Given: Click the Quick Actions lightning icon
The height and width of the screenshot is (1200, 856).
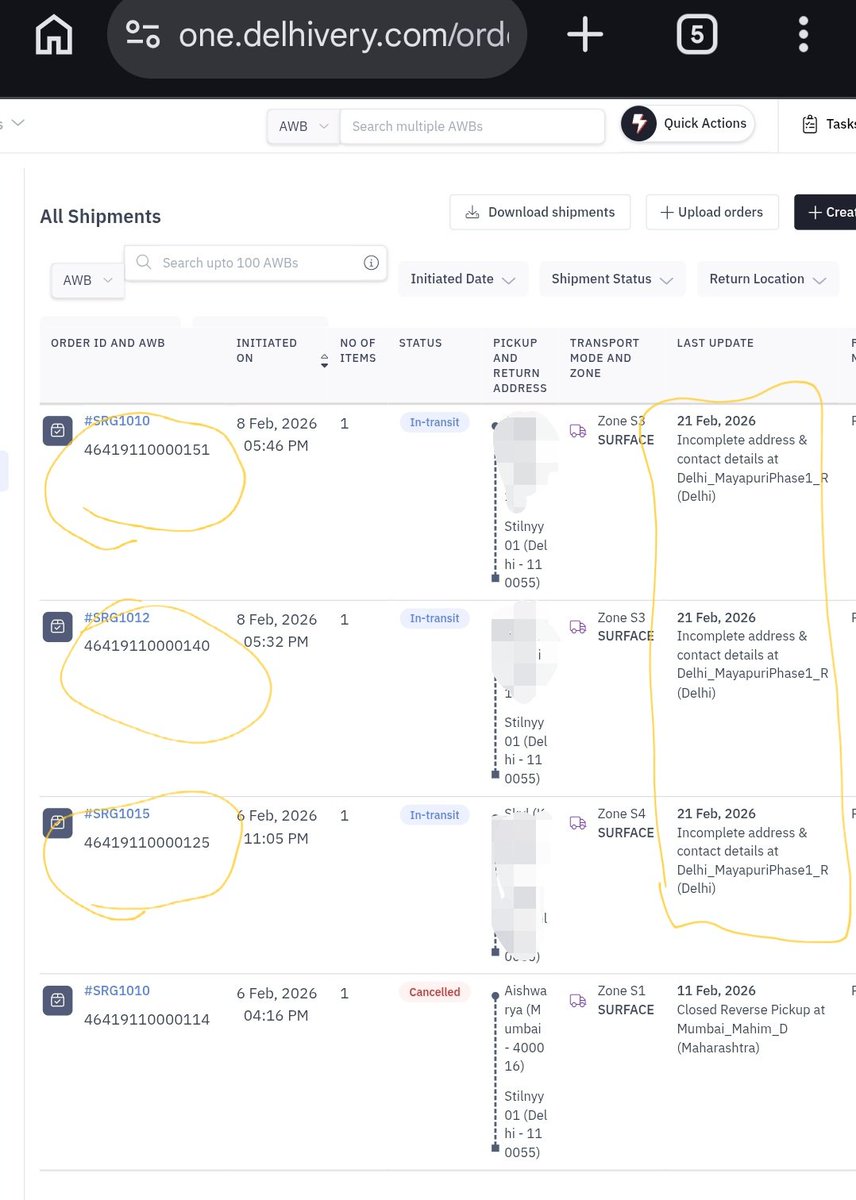Looking at the screenshot, I should pyautogui.click(x=639, y=124).
